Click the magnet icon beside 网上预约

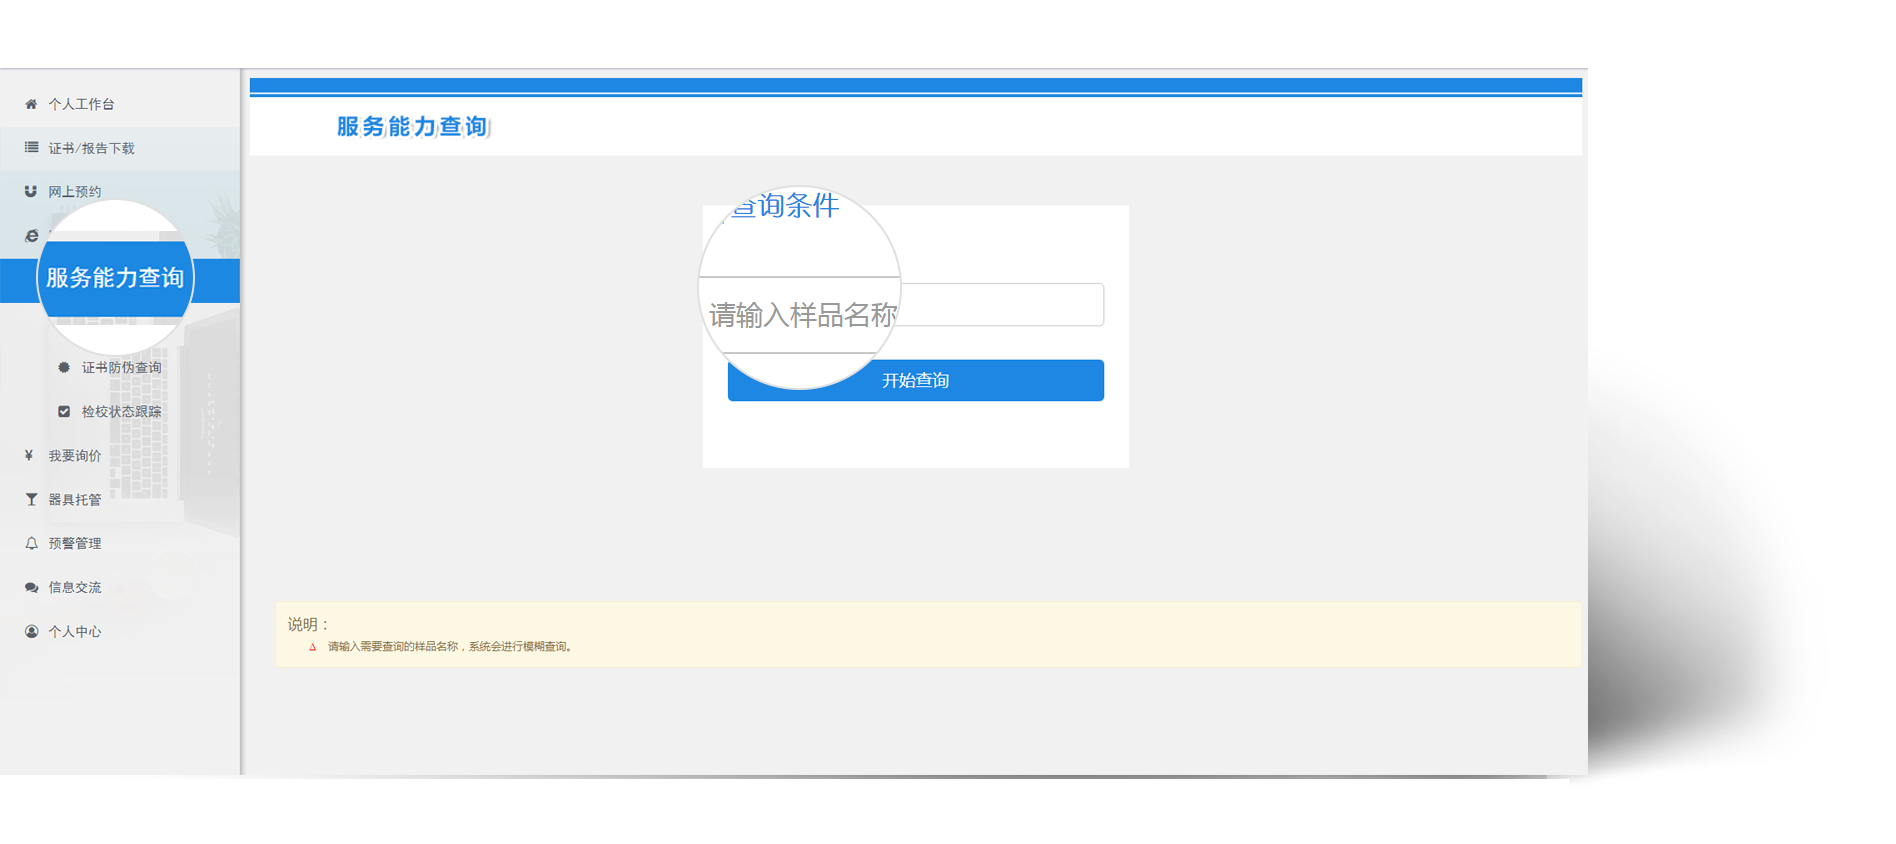tap(31, 191)
